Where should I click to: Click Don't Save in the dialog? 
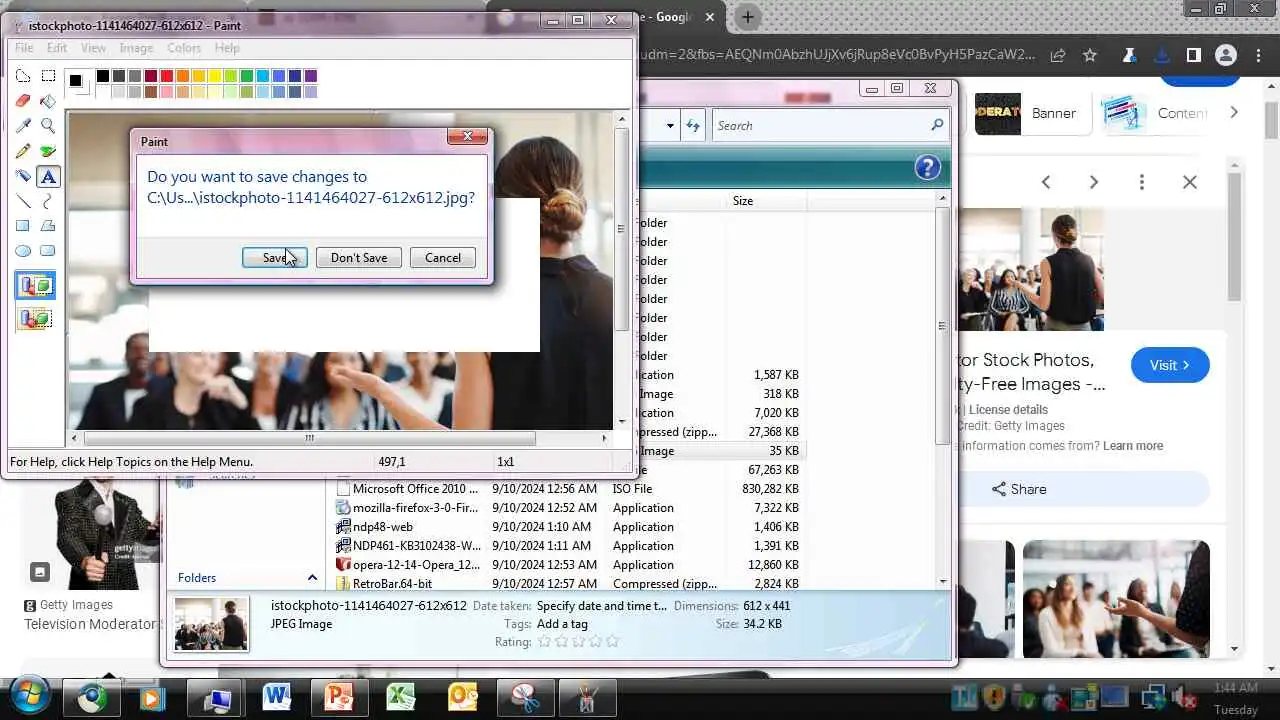tap(359, 258)
